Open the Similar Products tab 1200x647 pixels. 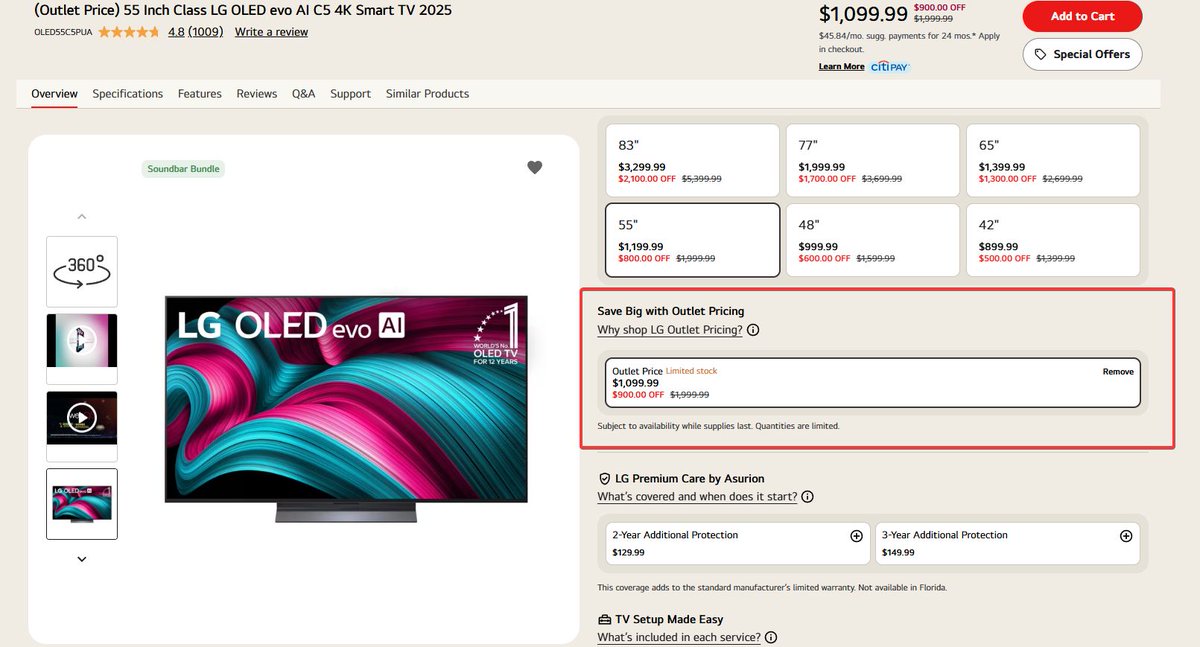pos(428,94)
